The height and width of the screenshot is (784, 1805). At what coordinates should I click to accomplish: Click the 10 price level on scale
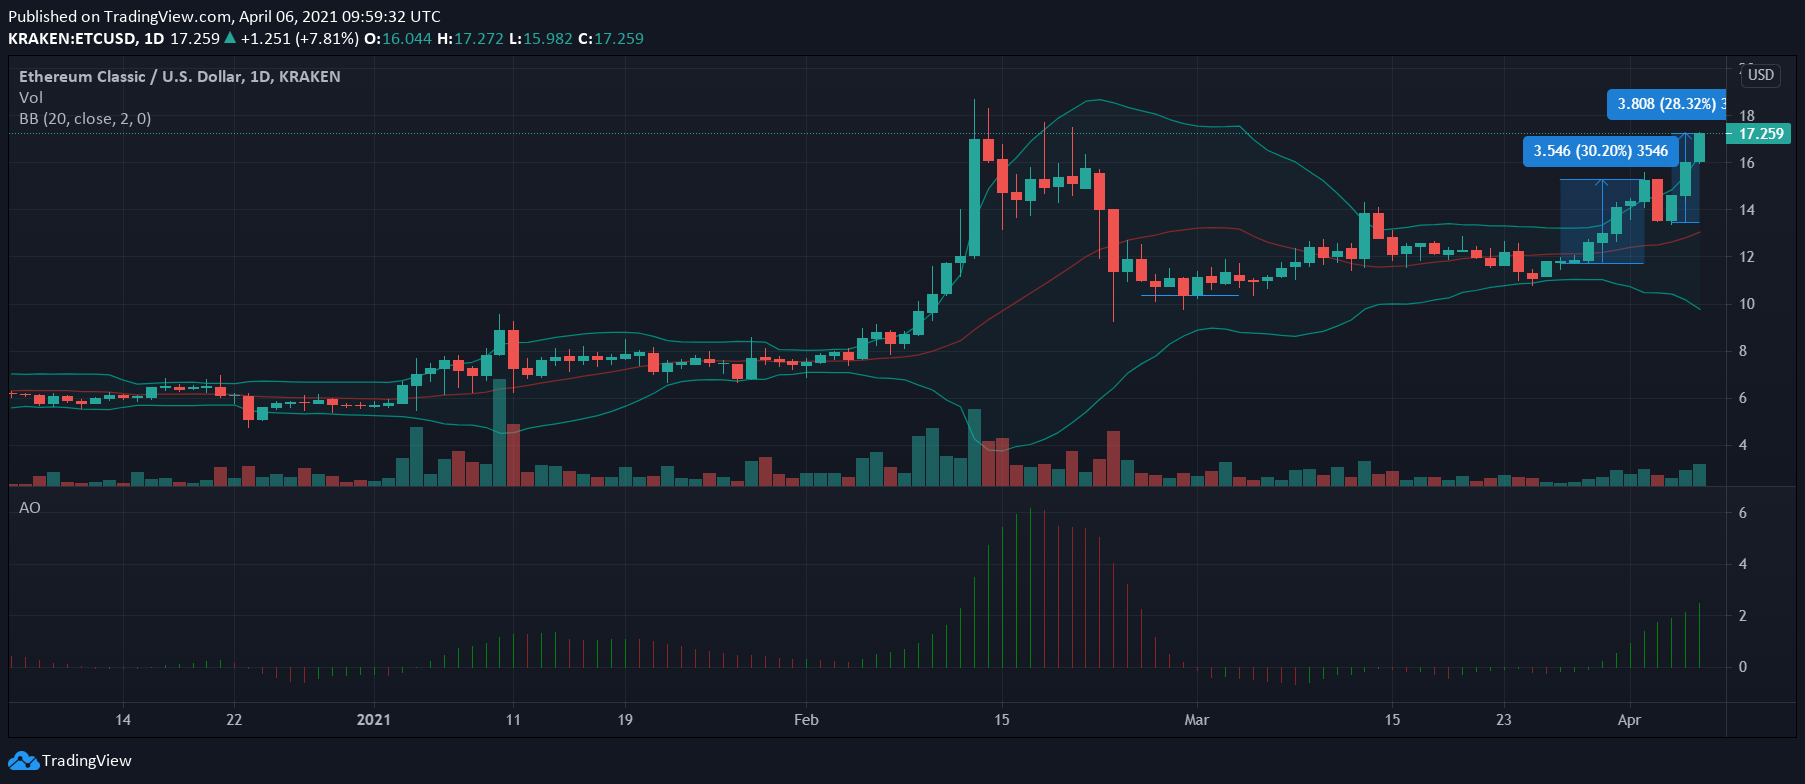pyautogui.click(x=1746, y=304)
